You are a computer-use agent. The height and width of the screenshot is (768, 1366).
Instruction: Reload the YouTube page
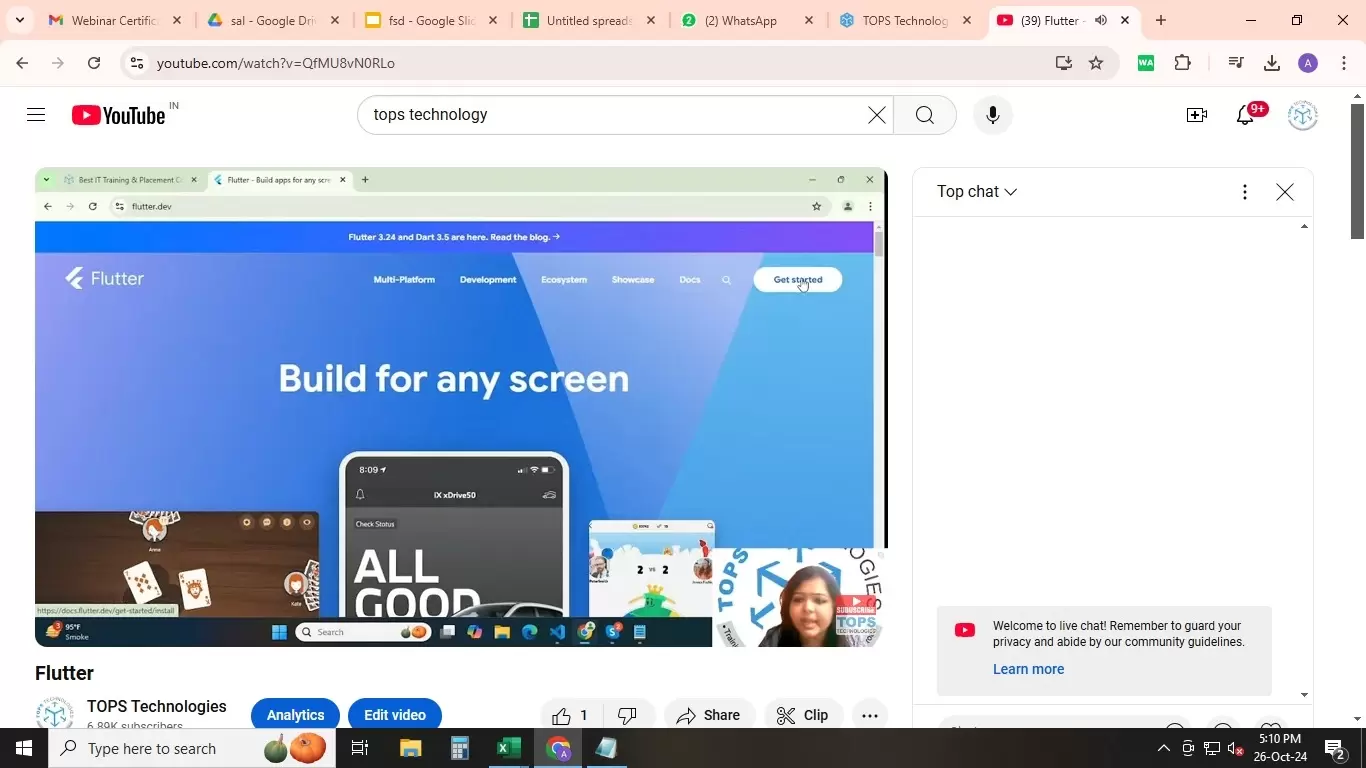(x=94, y=63)
